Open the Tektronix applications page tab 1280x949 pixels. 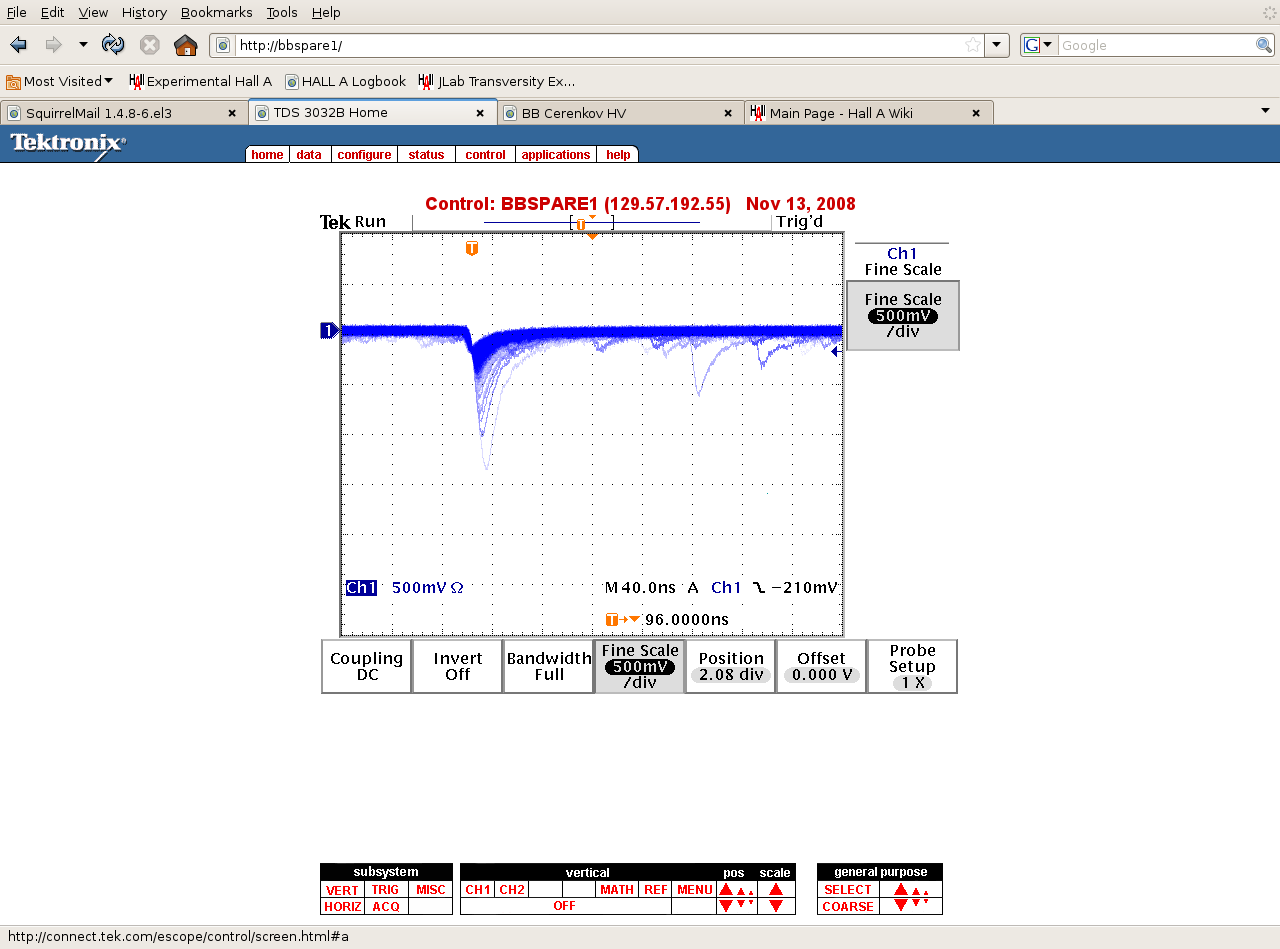point(556,155)
